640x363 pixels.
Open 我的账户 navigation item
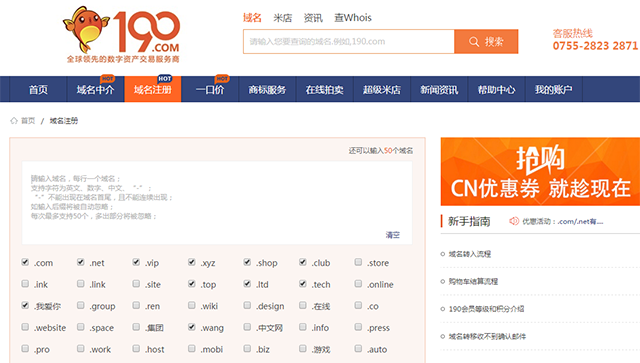(x=554, y=89)
